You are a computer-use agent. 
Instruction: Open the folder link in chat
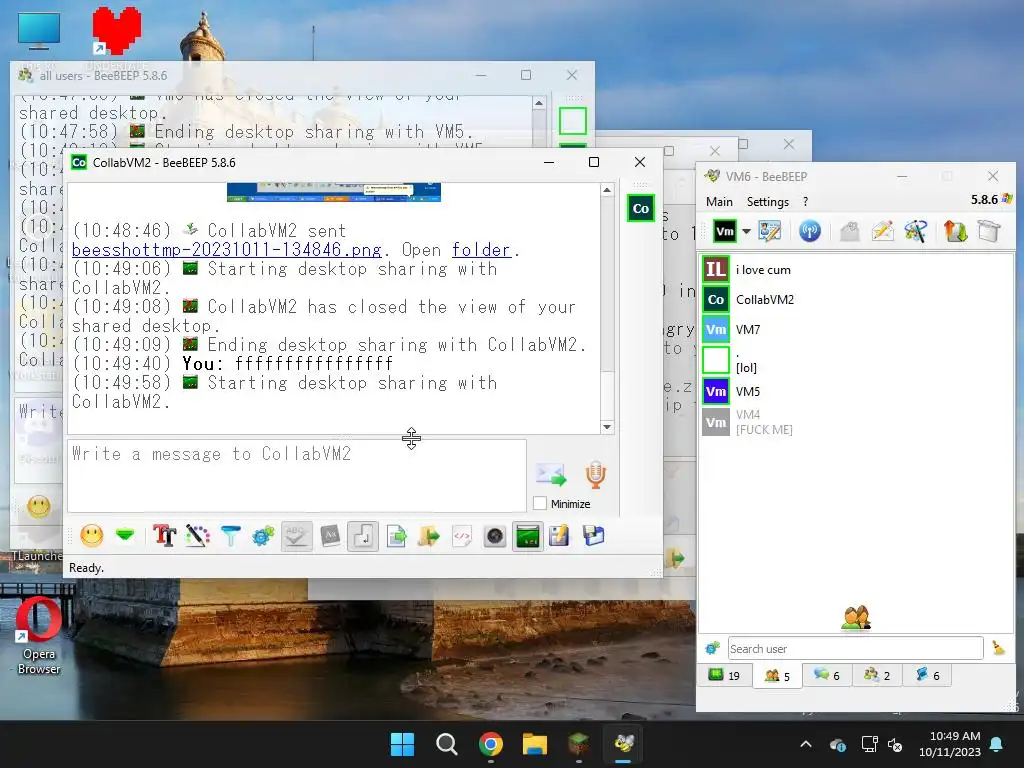coord(481,249)
